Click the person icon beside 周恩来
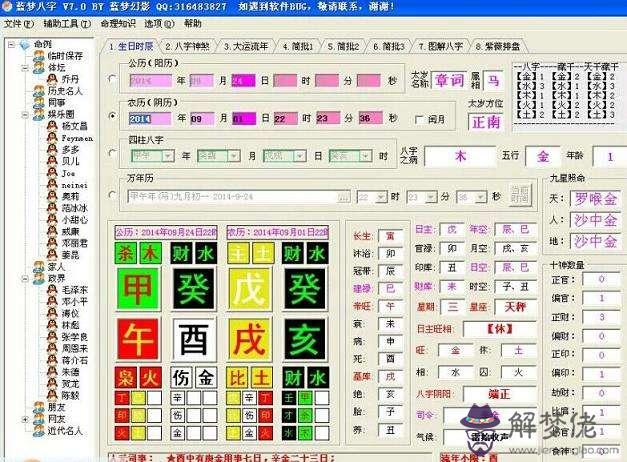Viewport: 627px width, 462px height. [52, 348]
